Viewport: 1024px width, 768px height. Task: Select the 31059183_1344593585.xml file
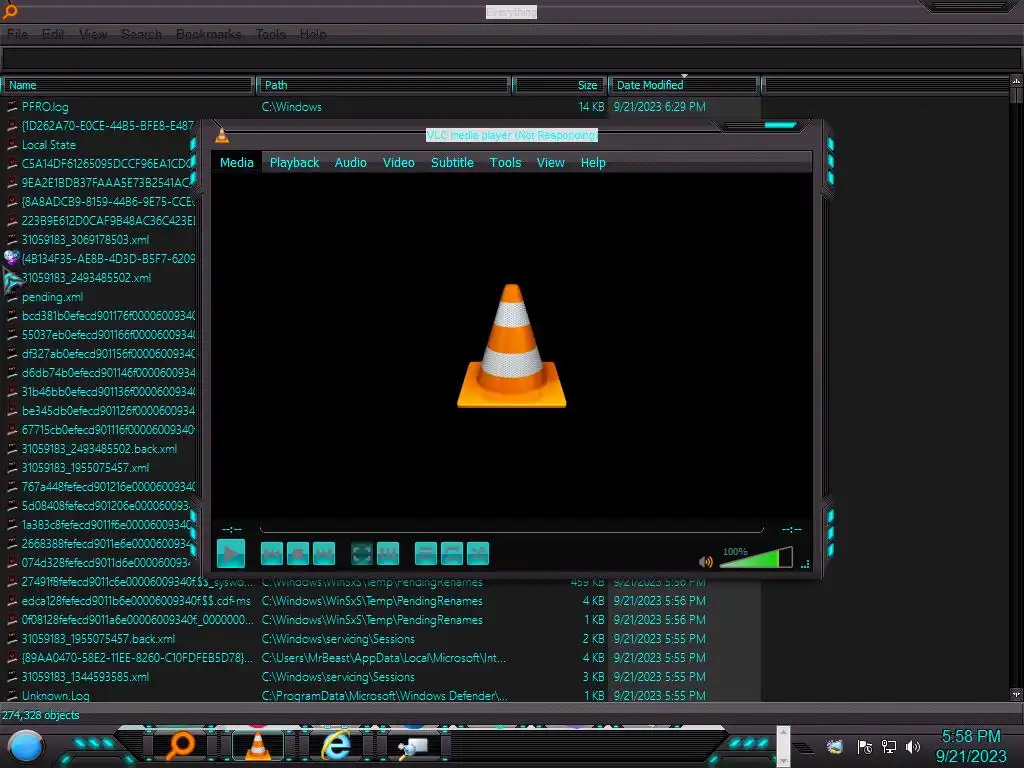pyautogui.click(x=86, y=677)
